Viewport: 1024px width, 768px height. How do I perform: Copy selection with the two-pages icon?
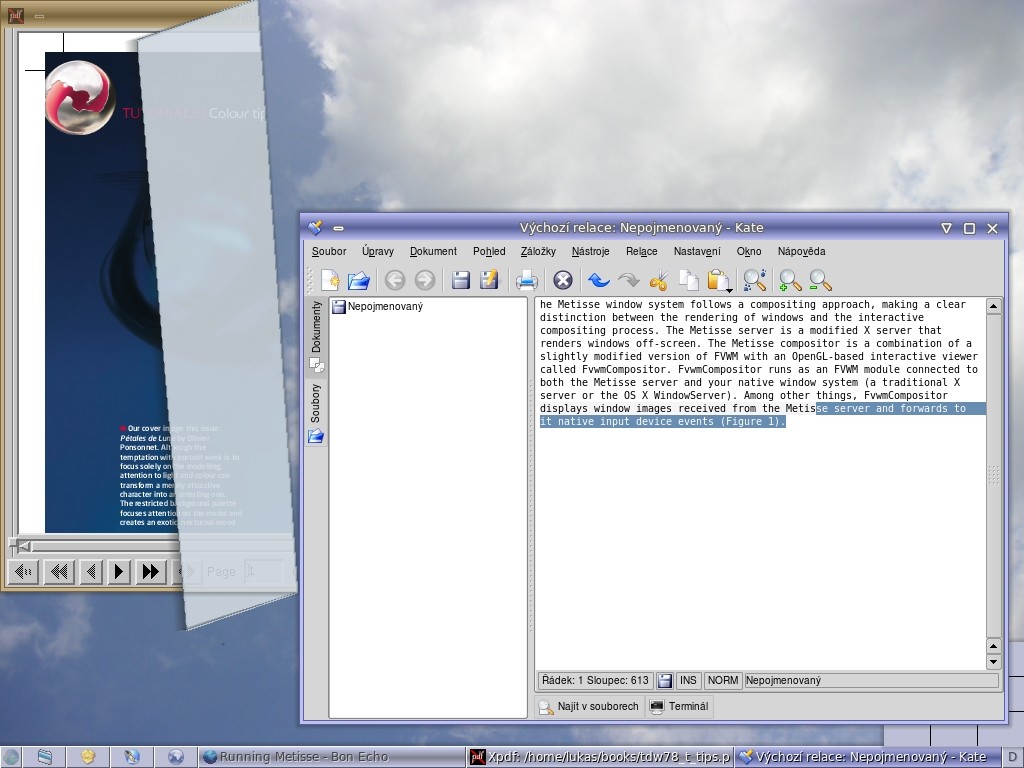[x=688, y=280]
